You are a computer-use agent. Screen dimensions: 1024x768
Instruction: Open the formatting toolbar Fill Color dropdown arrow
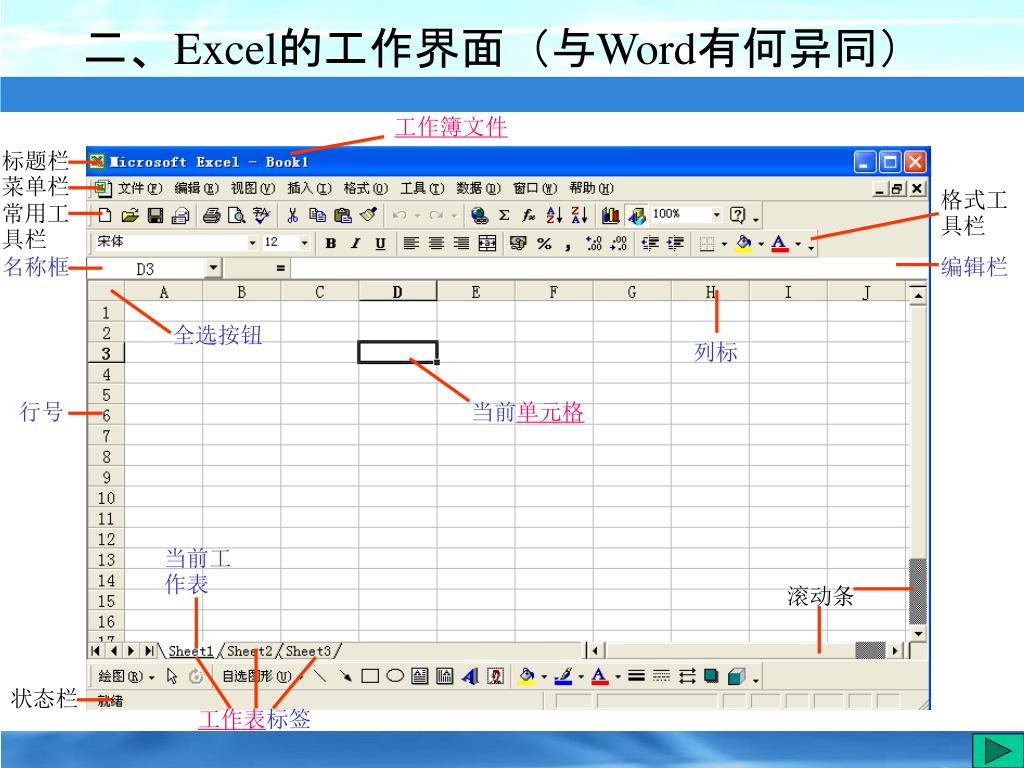pyautogui.click(x=761, y=244)
